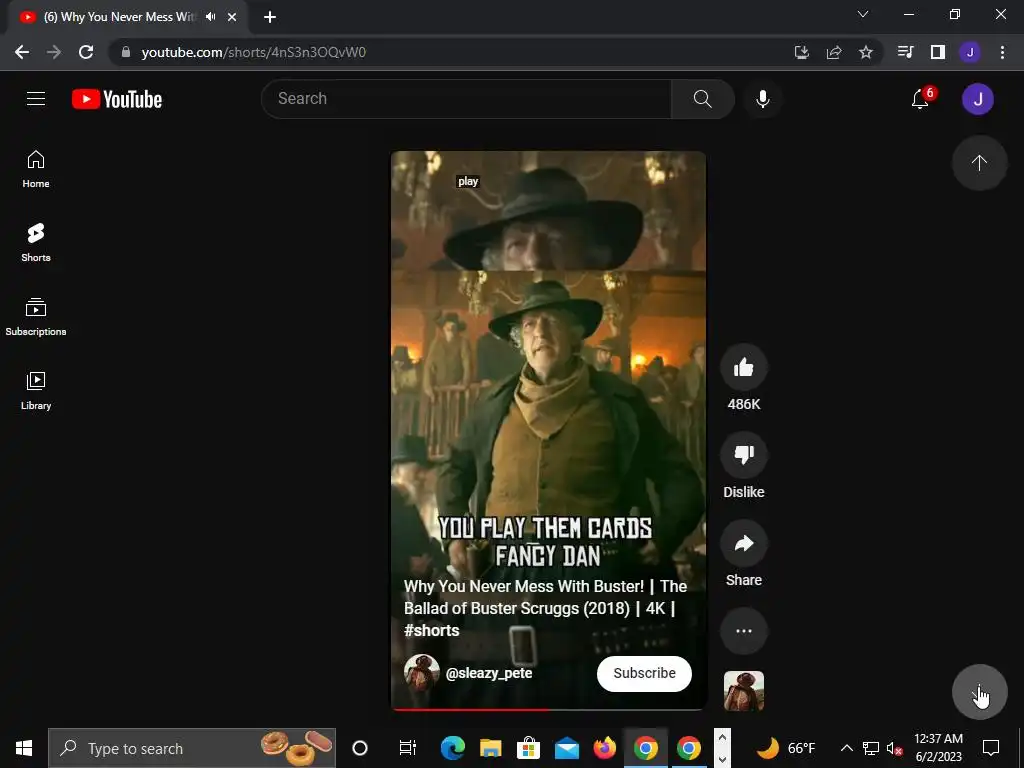Open Home in the sidebar
This screenshot has width=1024, height=768.
tap(36, 169)
